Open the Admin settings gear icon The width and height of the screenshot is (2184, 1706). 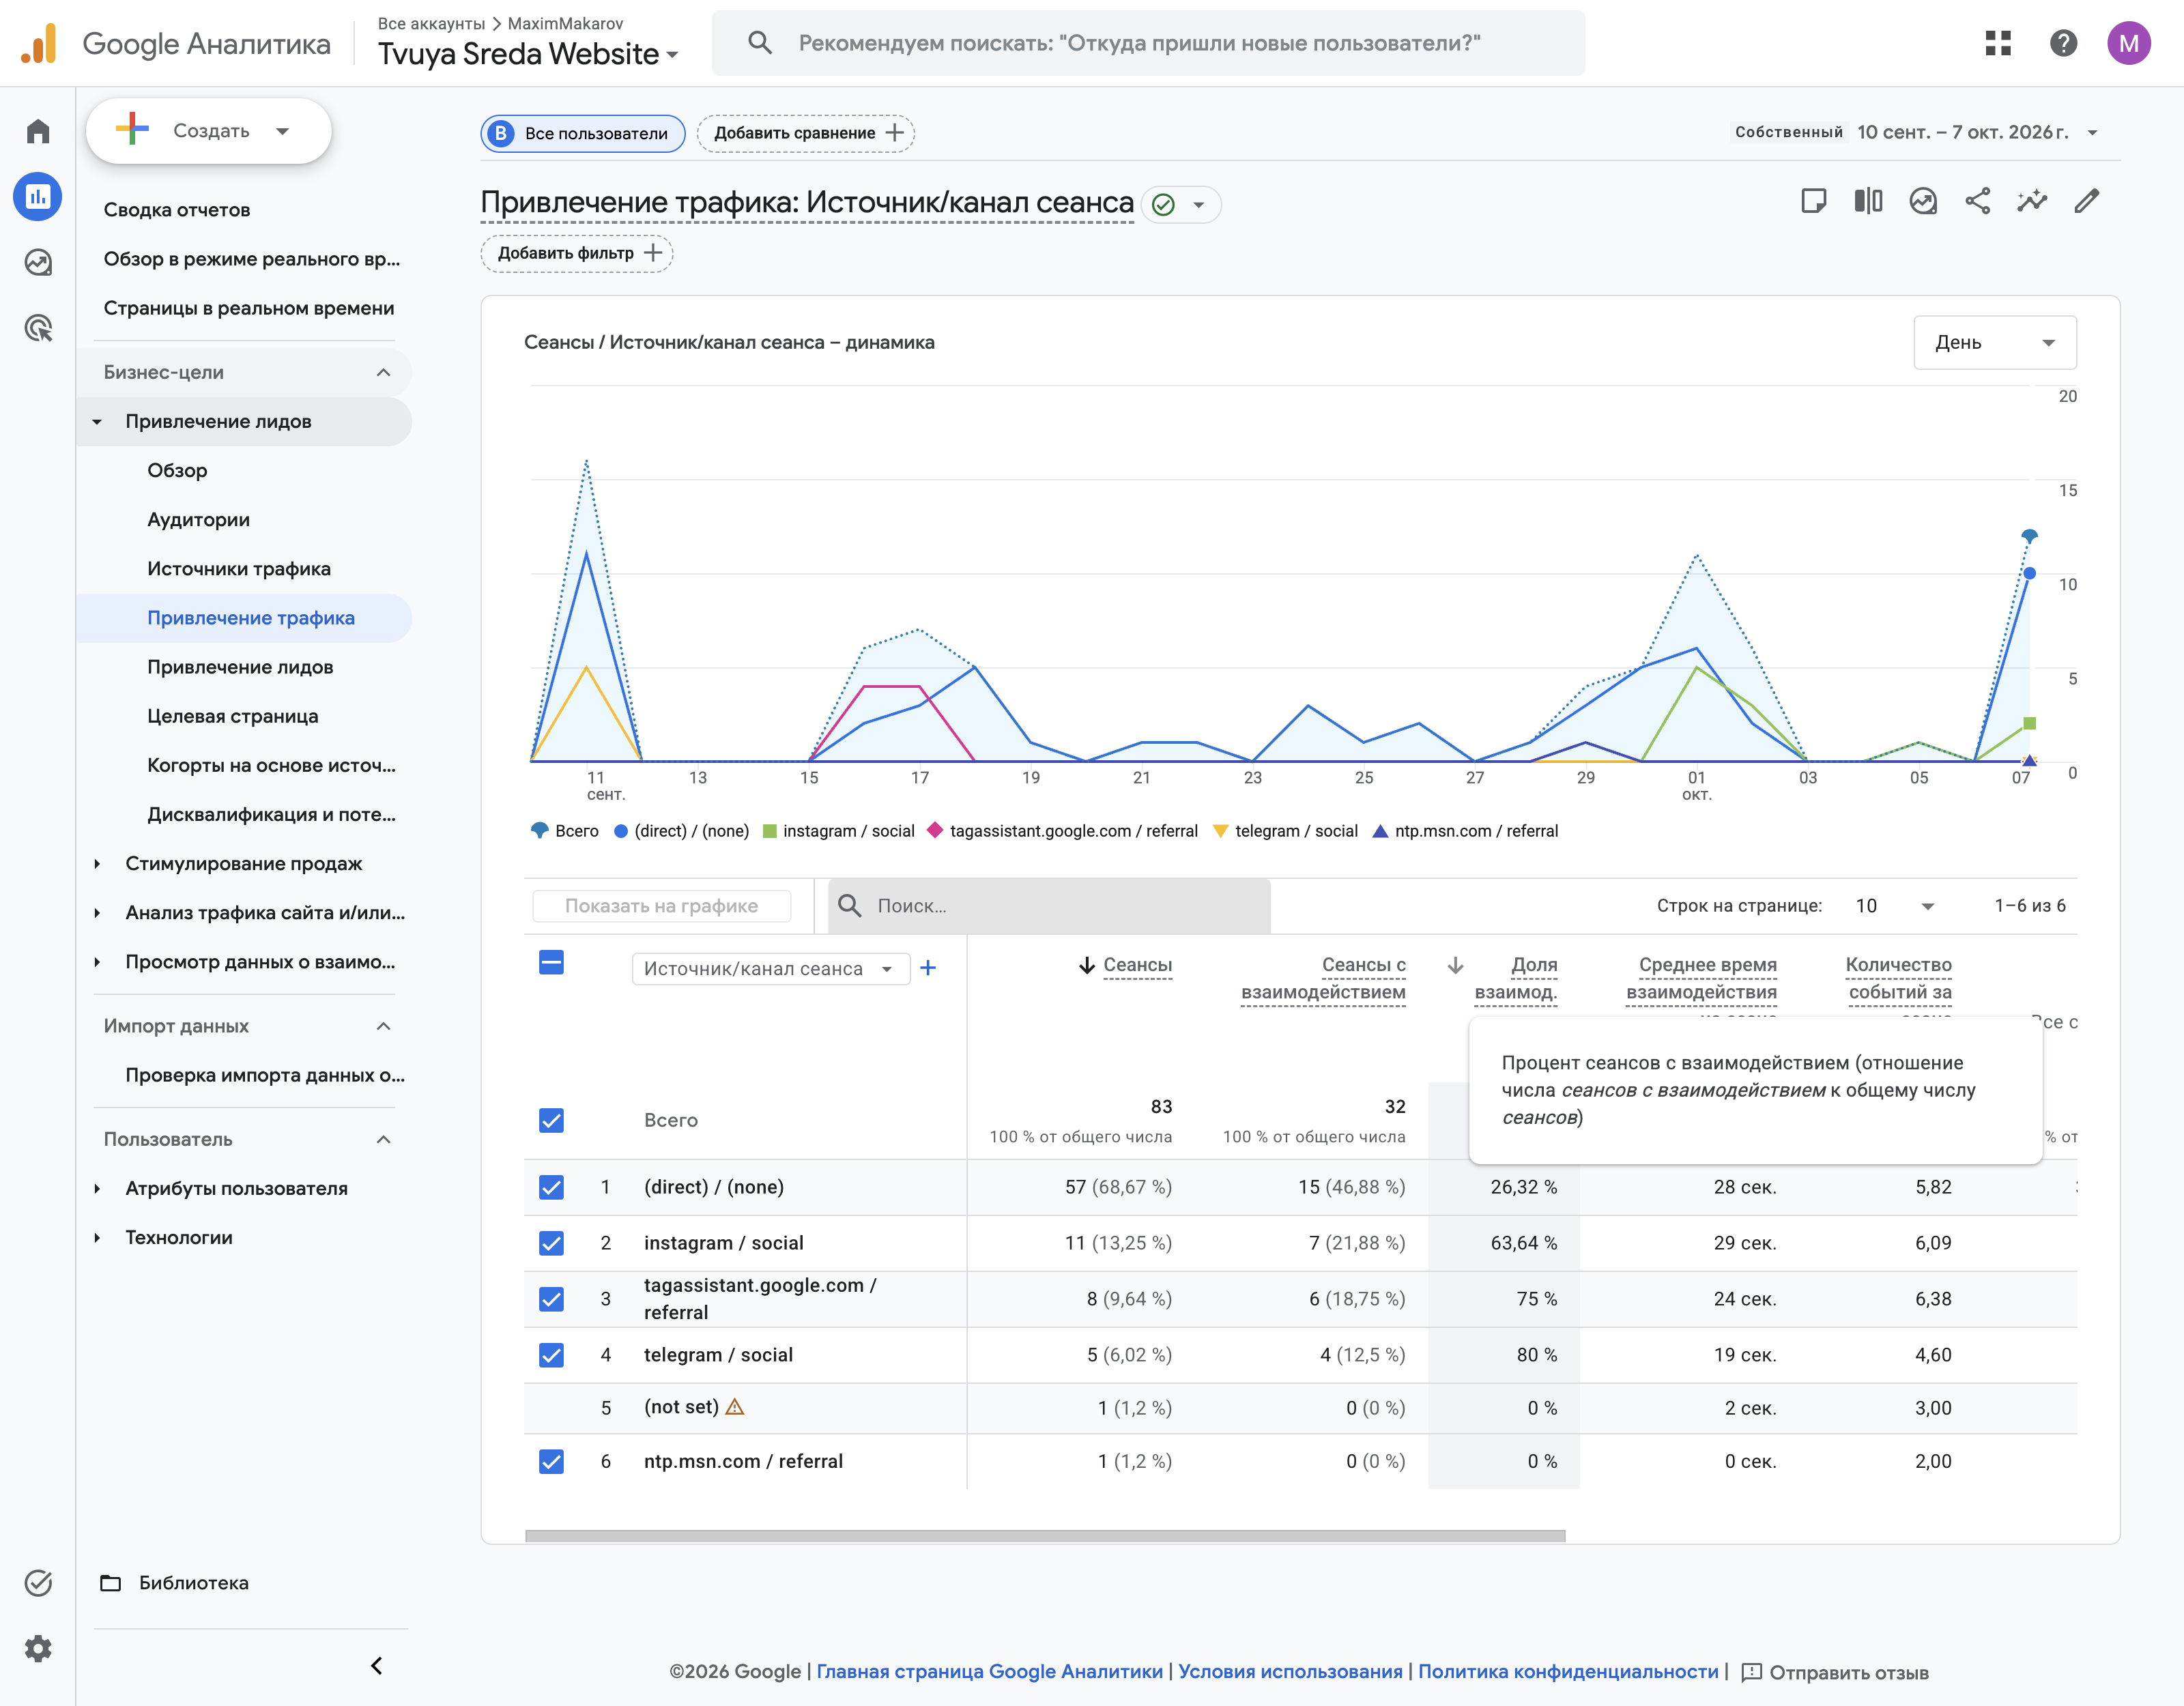pos(38,1648)
